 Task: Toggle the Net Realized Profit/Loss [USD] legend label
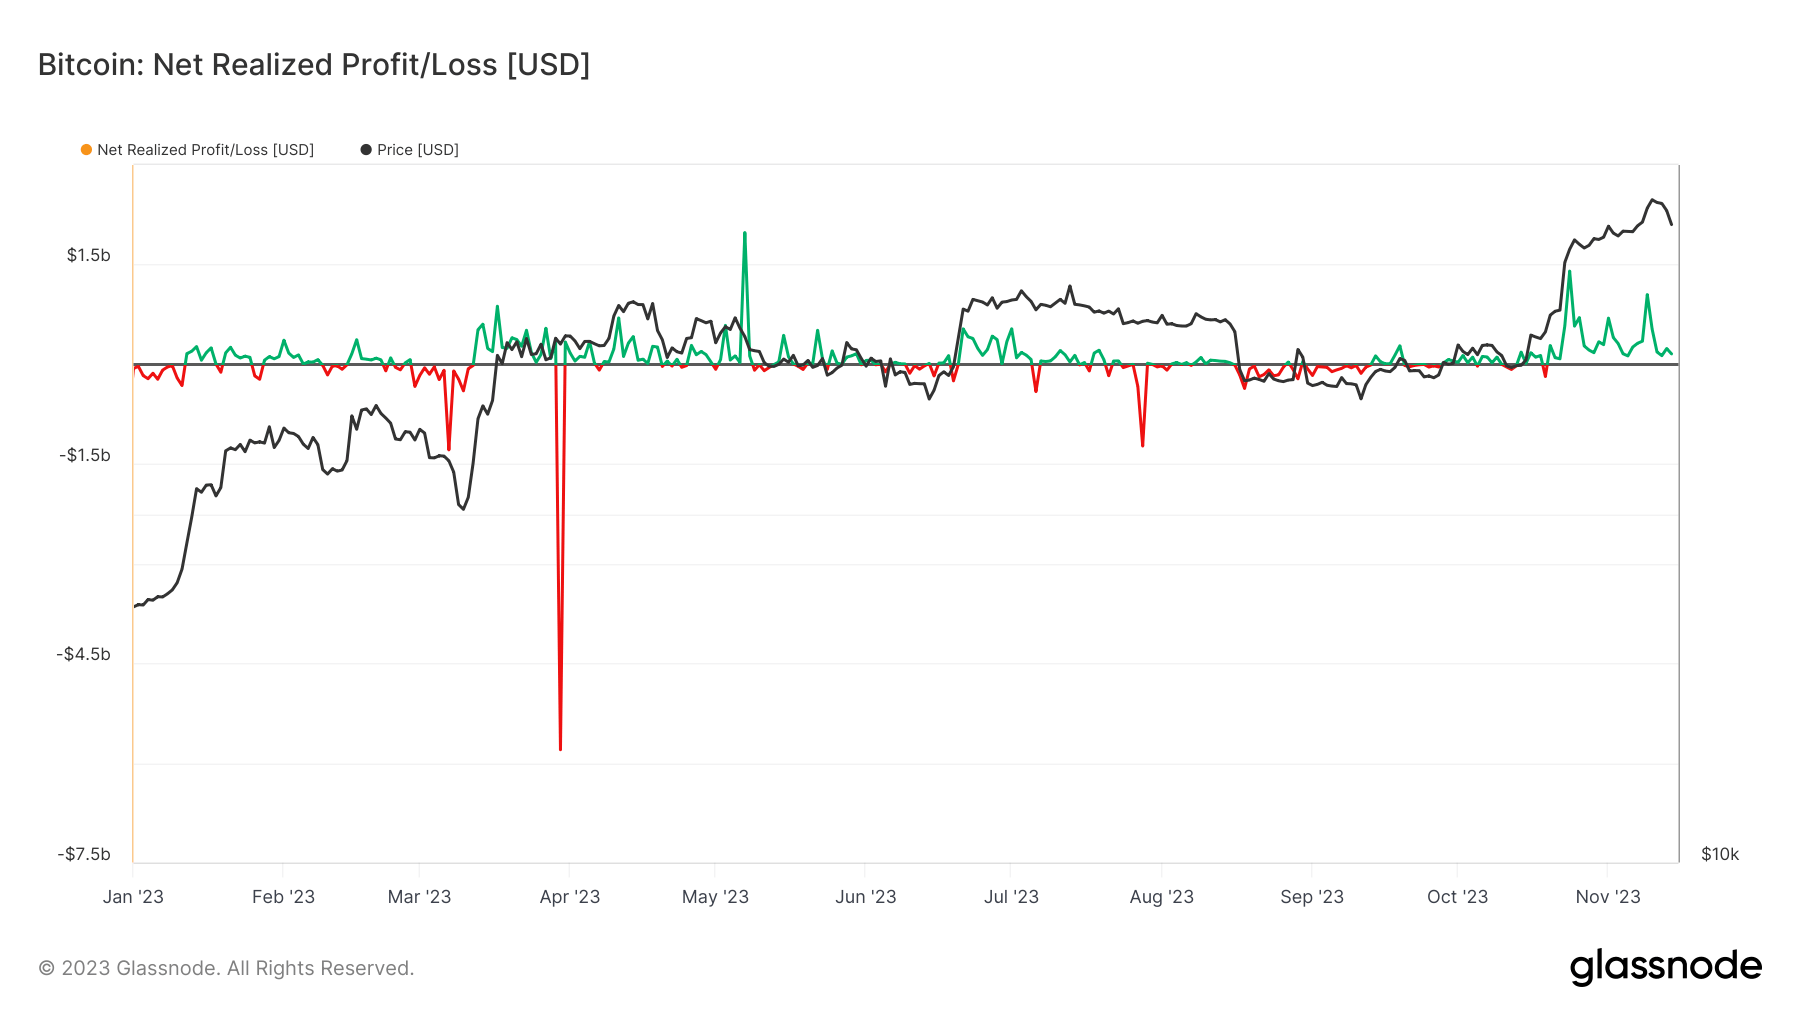pyautogui.click(x=205, y=150)
